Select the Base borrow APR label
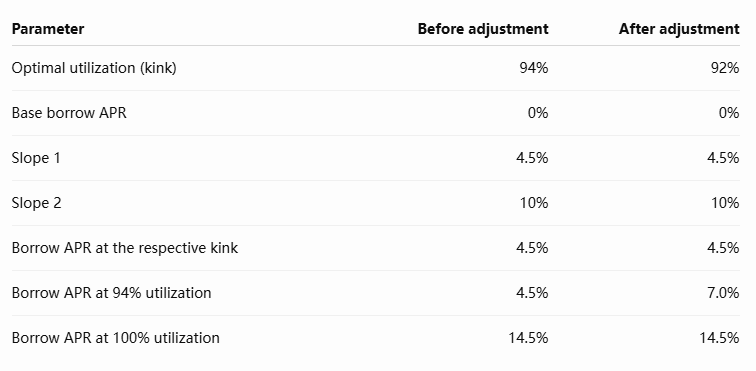The image size is (756, 371). [69, 113]
